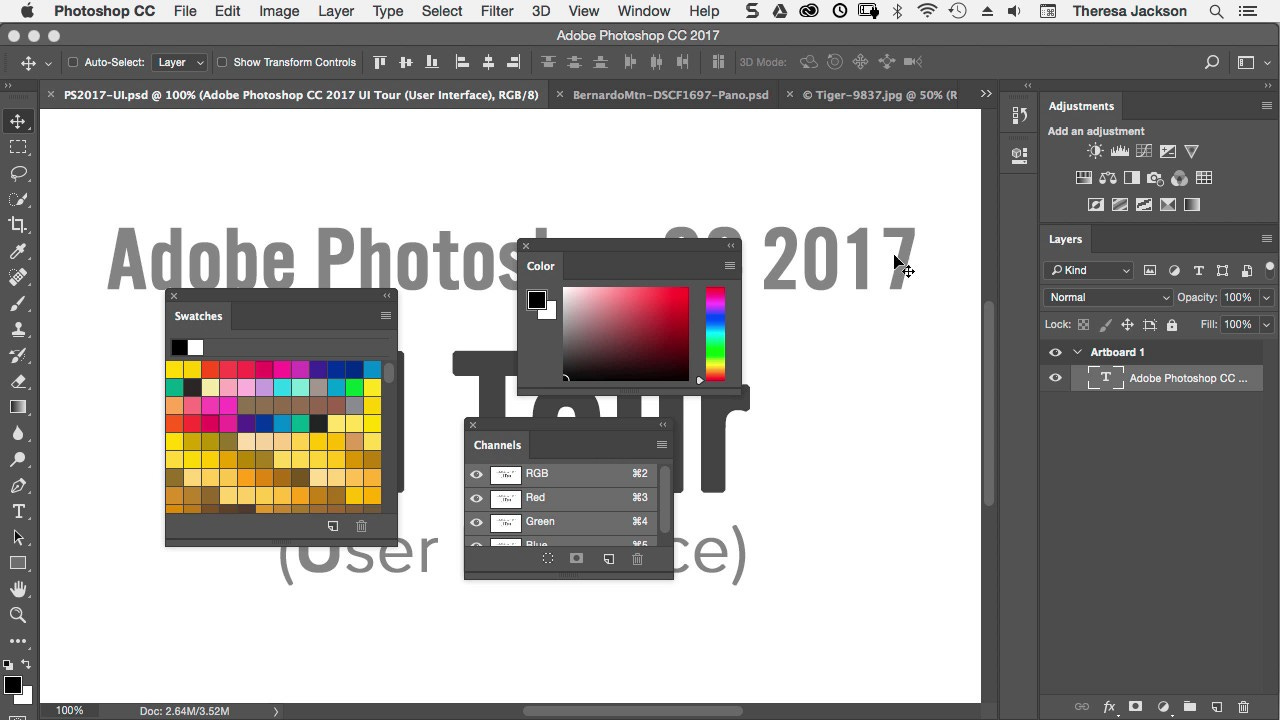This screenshot has width=1280, height=720.
Task: Open the Normal blend mode dropdown
Action: 1108,297
